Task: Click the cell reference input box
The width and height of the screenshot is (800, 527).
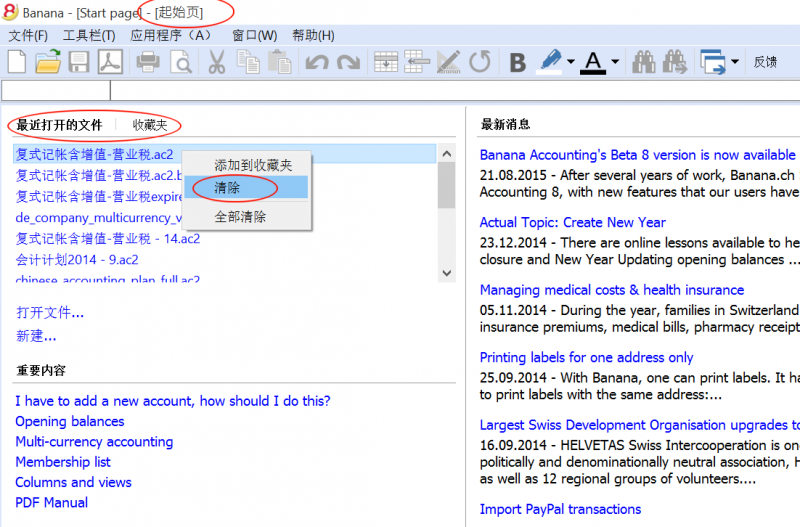Action: (56, 91)
